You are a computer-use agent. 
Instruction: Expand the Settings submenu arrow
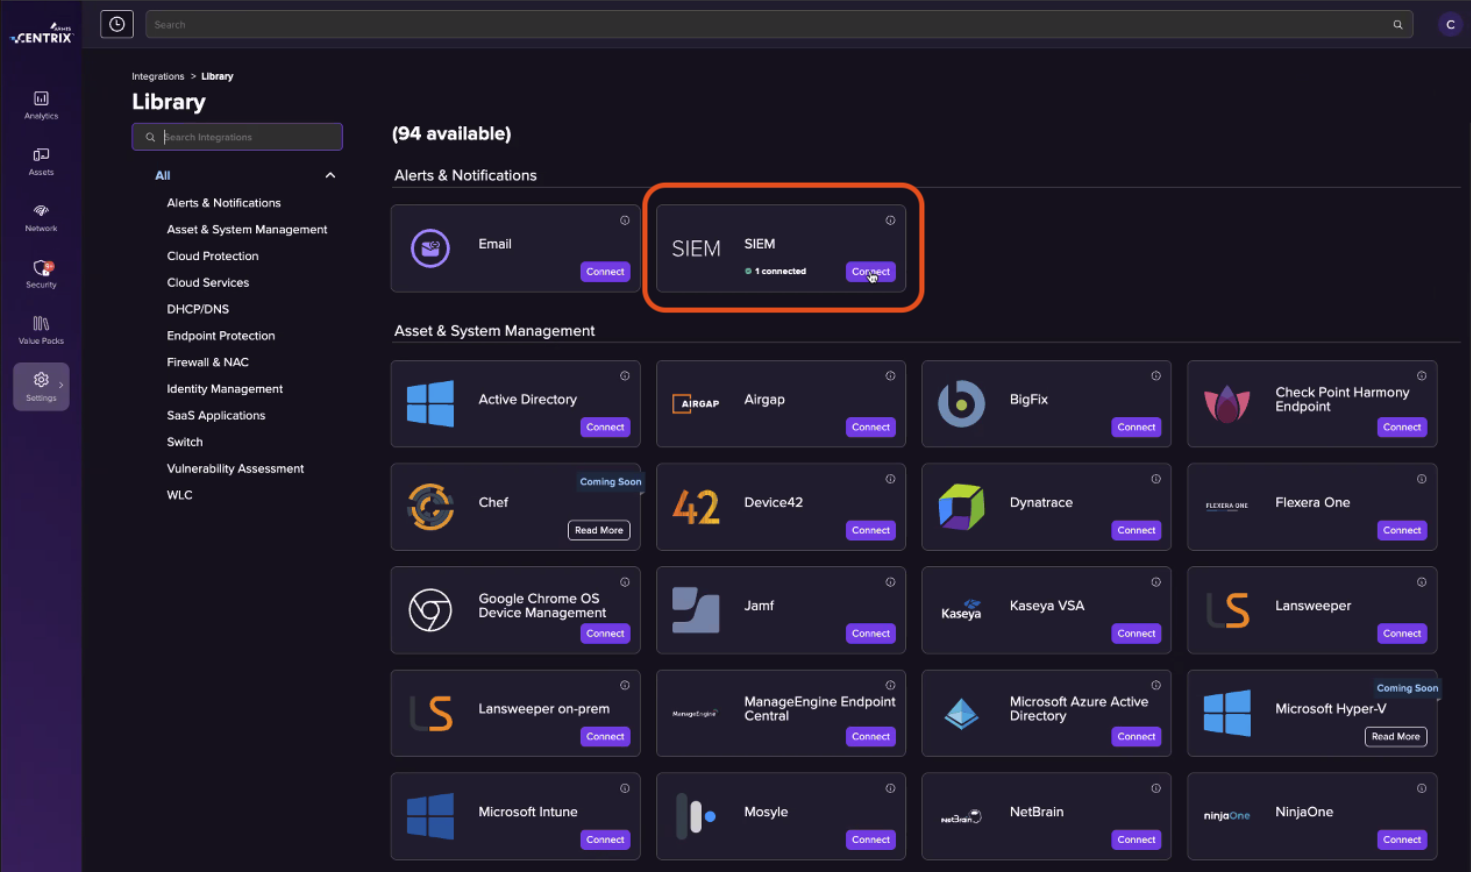point(61,385)
